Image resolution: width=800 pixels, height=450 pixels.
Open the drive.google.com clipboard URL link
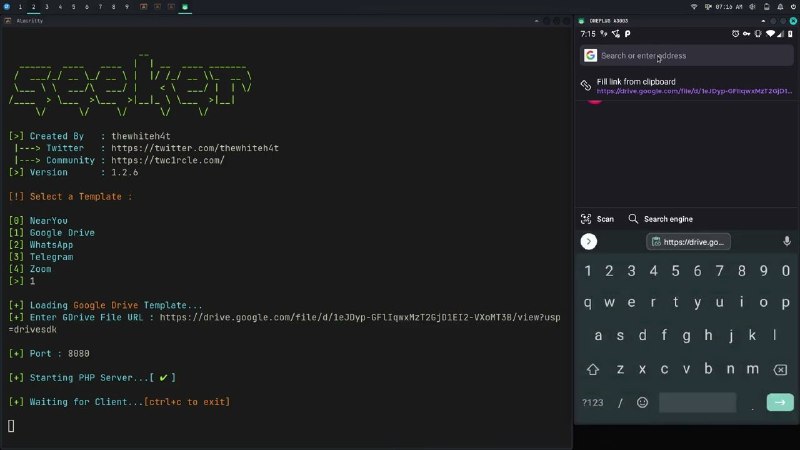[x=694, y=91]
